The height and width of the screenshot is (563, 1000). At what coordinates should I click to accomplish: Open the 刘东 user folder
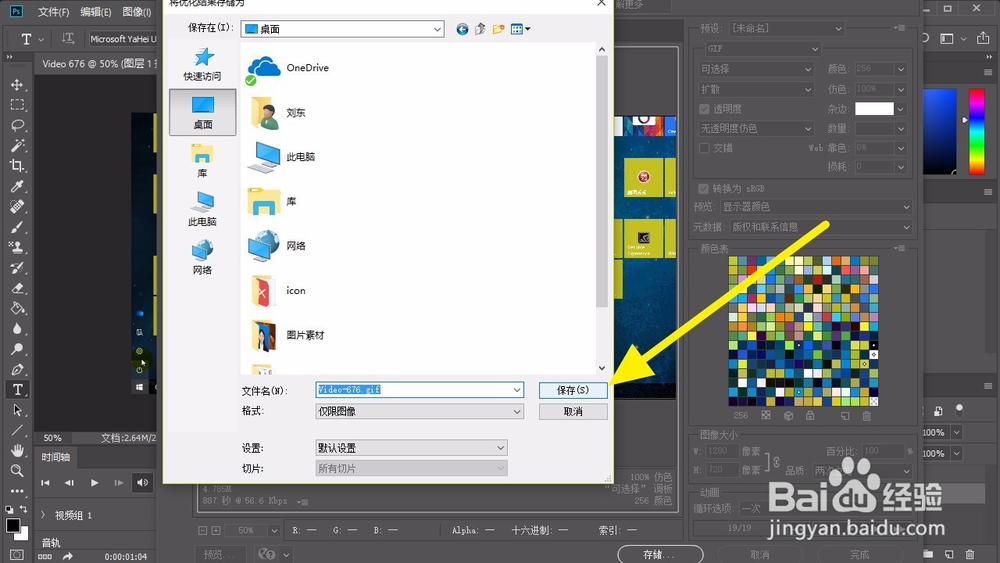click(278, 113)
